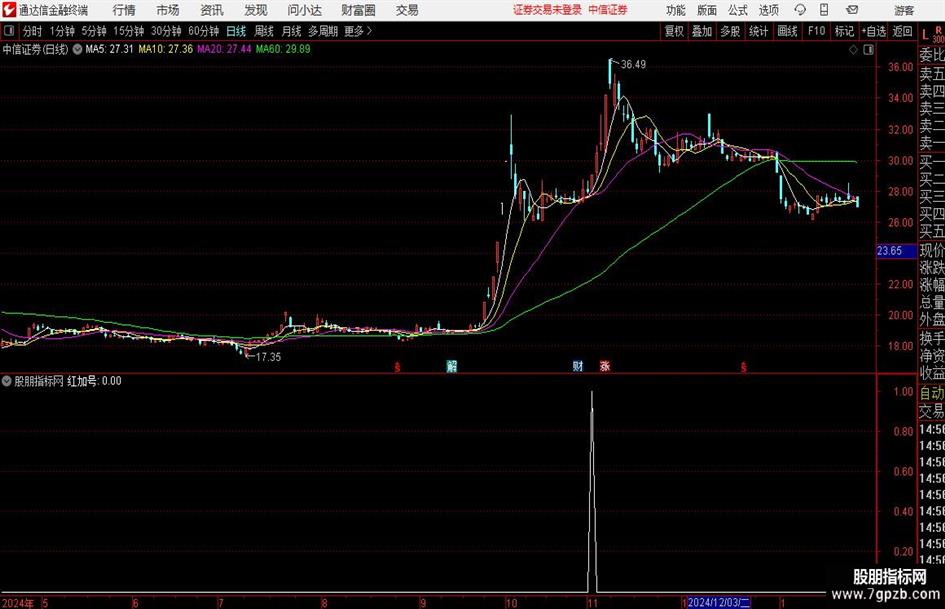Expand the 股朋指标网 indicator dropdown arrow
Viewport: 945px width, 609px height.
point(7,381)
